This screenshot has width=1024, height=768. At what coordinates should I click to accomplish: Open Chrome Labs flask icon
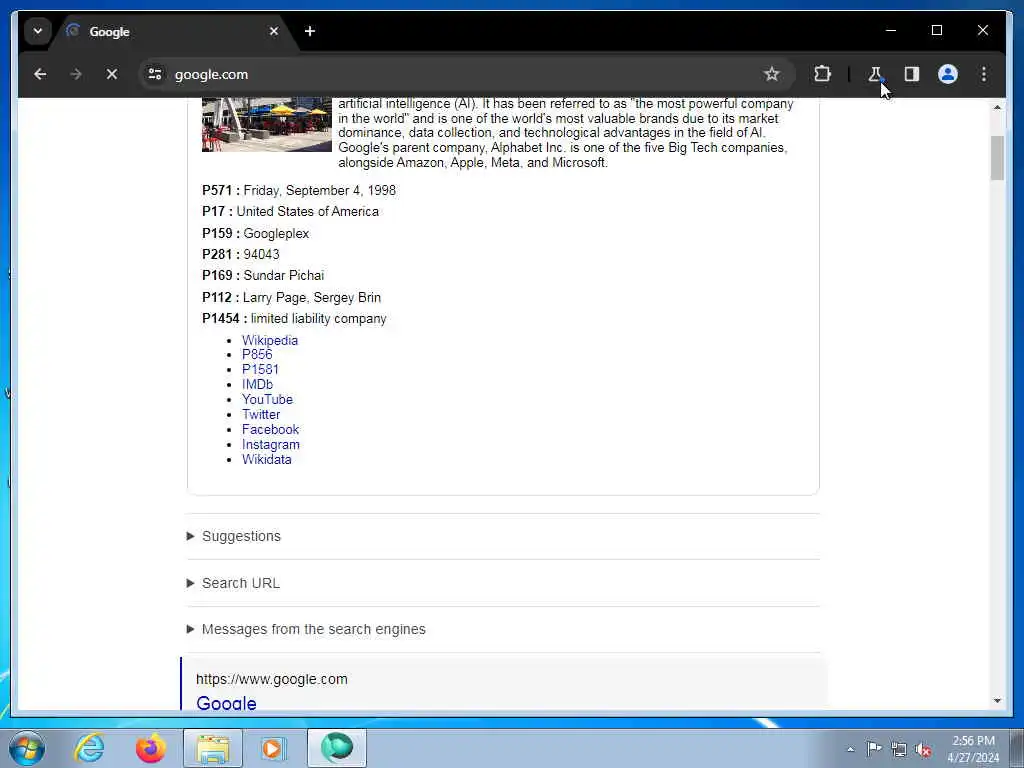875,74
